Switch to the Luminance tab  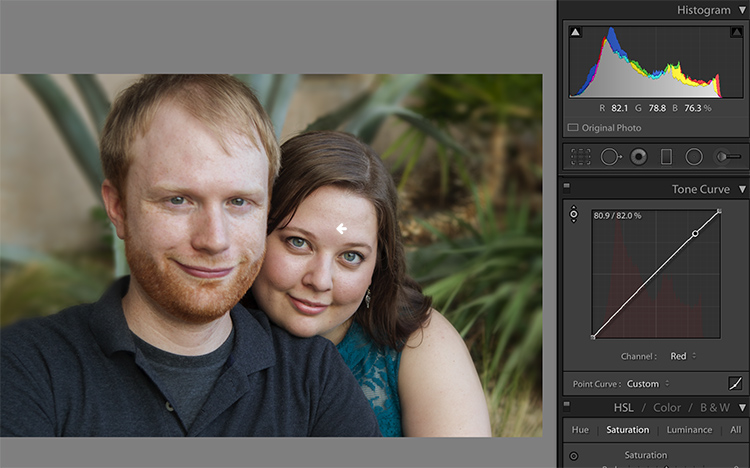[x=689, y=430]
